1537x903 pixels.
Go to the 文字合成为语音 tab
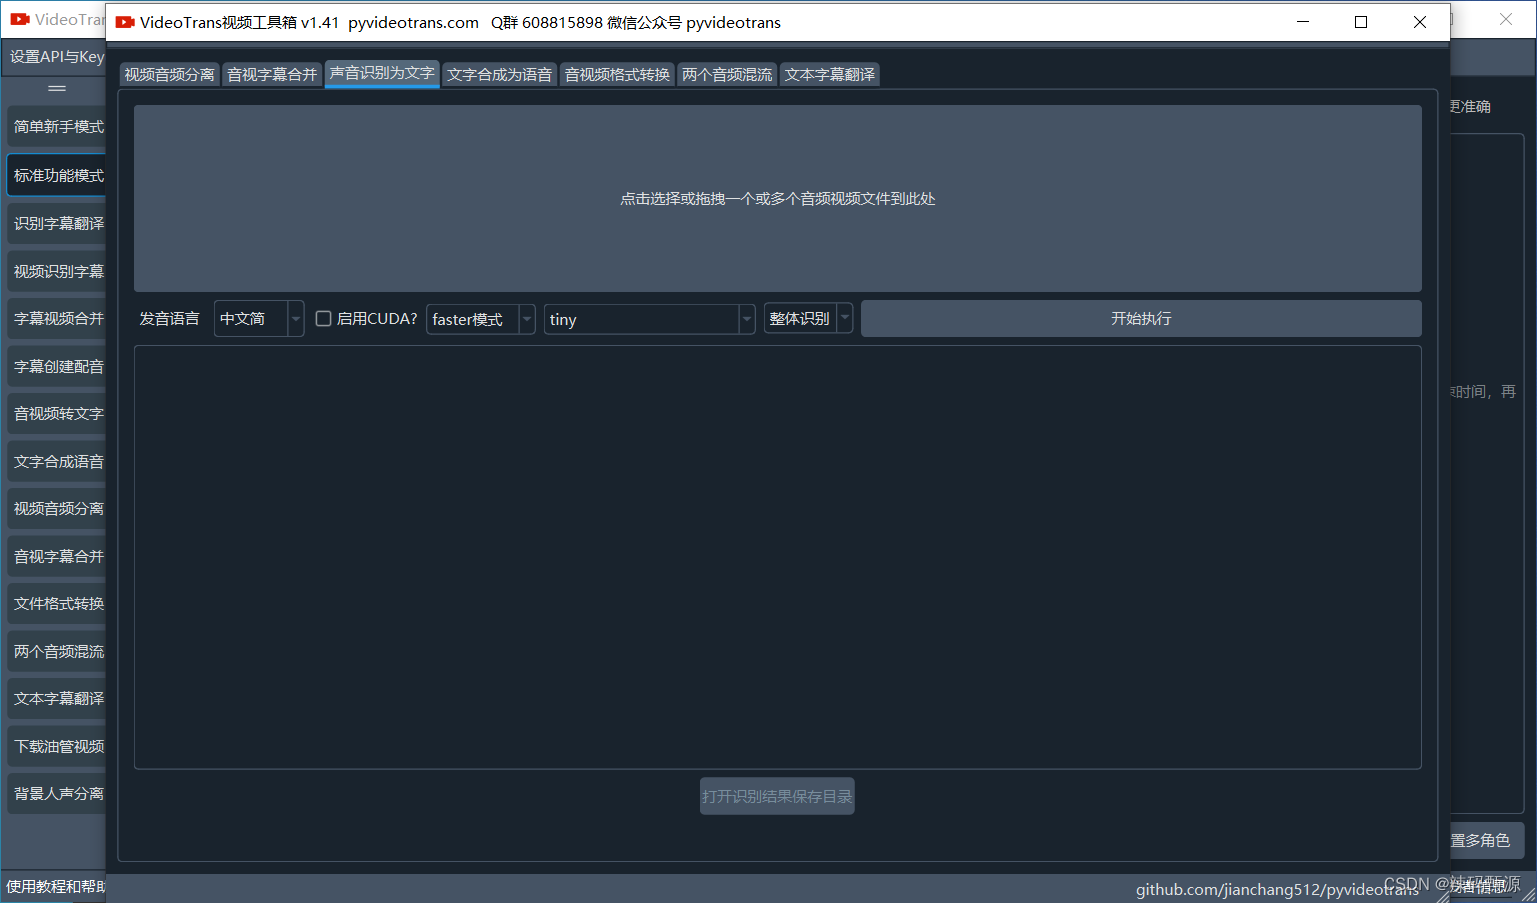[x=499, y=75]
